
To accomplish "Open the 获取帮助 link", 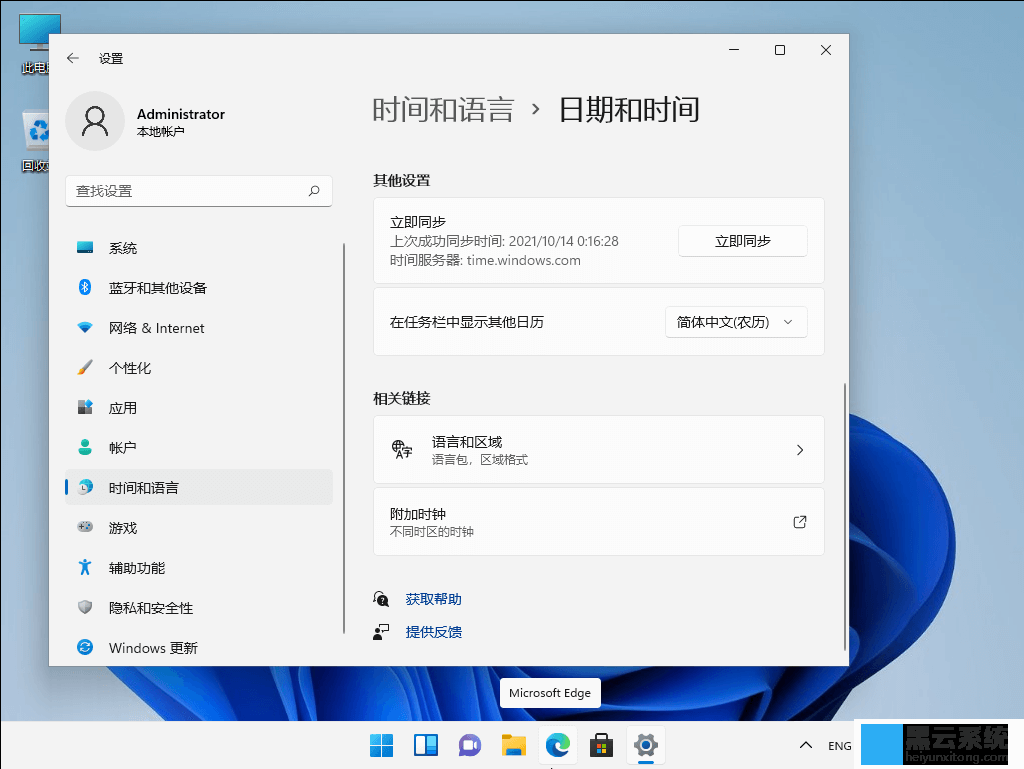I will click(433, 599).
